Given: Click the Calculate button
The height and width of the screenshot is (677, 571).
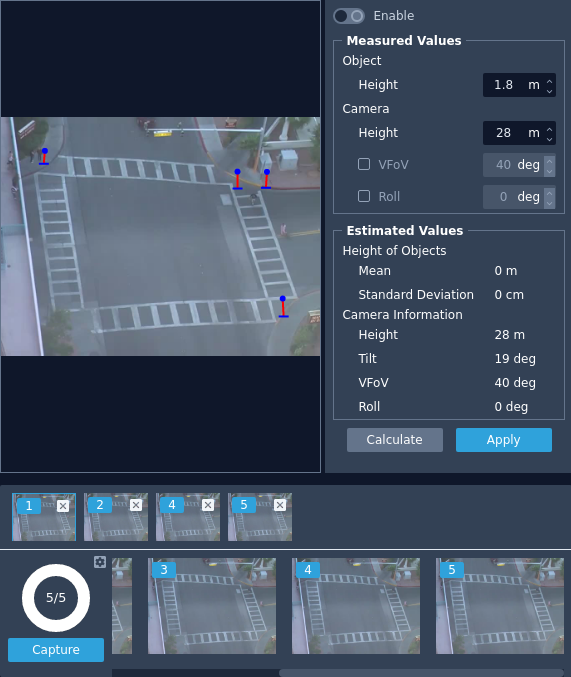Looking at the screenshot, I should 395,440.
